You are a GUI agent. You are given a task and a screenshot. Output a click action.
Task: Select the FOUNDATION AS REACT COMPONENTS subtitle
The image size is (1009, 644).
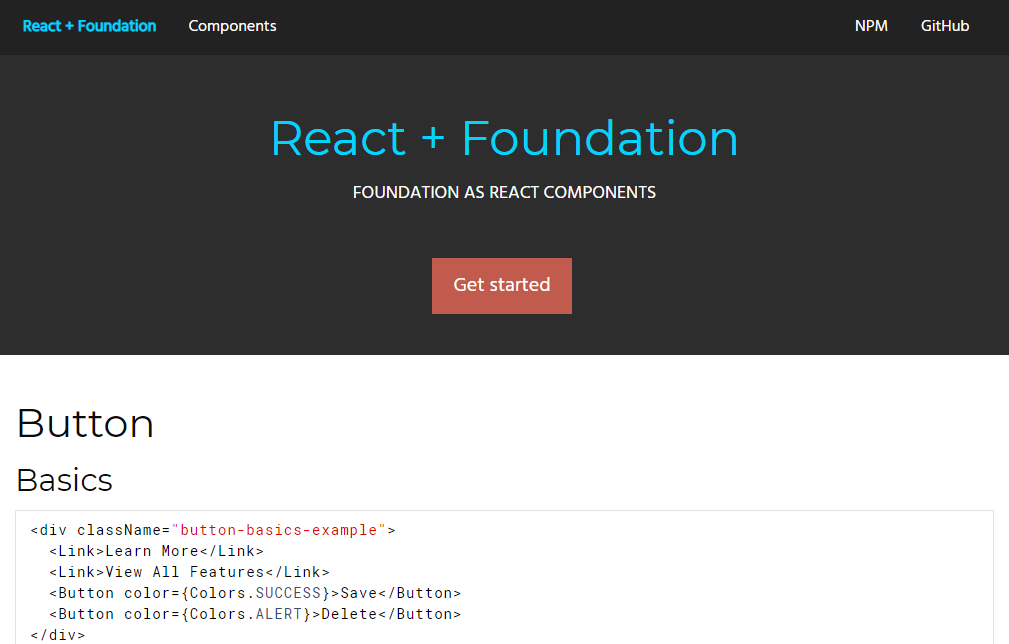point(504,192)
